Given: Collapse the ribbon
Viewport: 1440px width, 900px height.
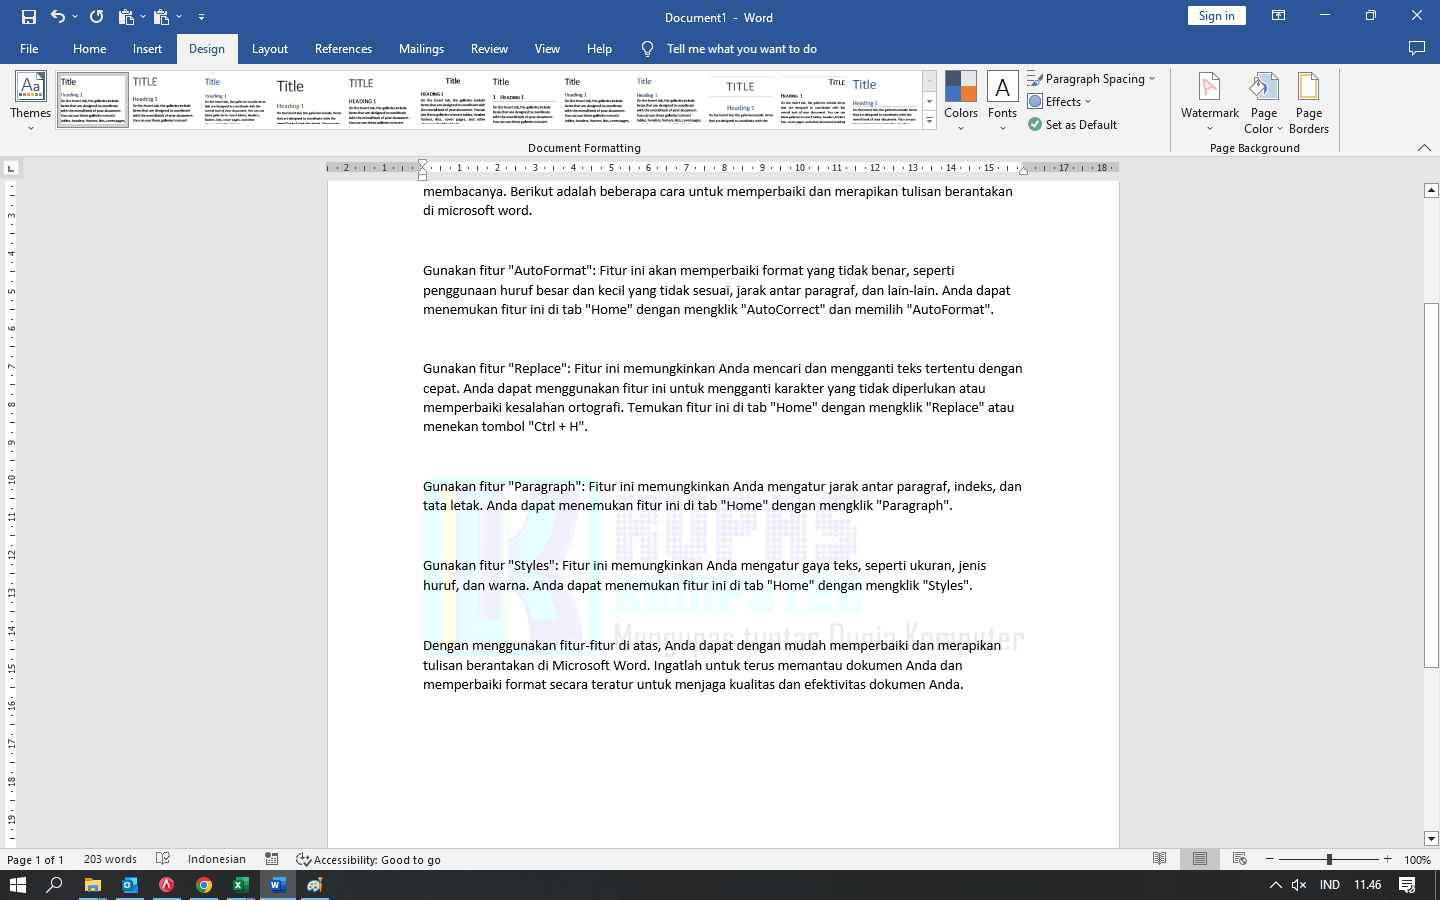Looking at the screenshot, I should click(x=1424, y=148).
